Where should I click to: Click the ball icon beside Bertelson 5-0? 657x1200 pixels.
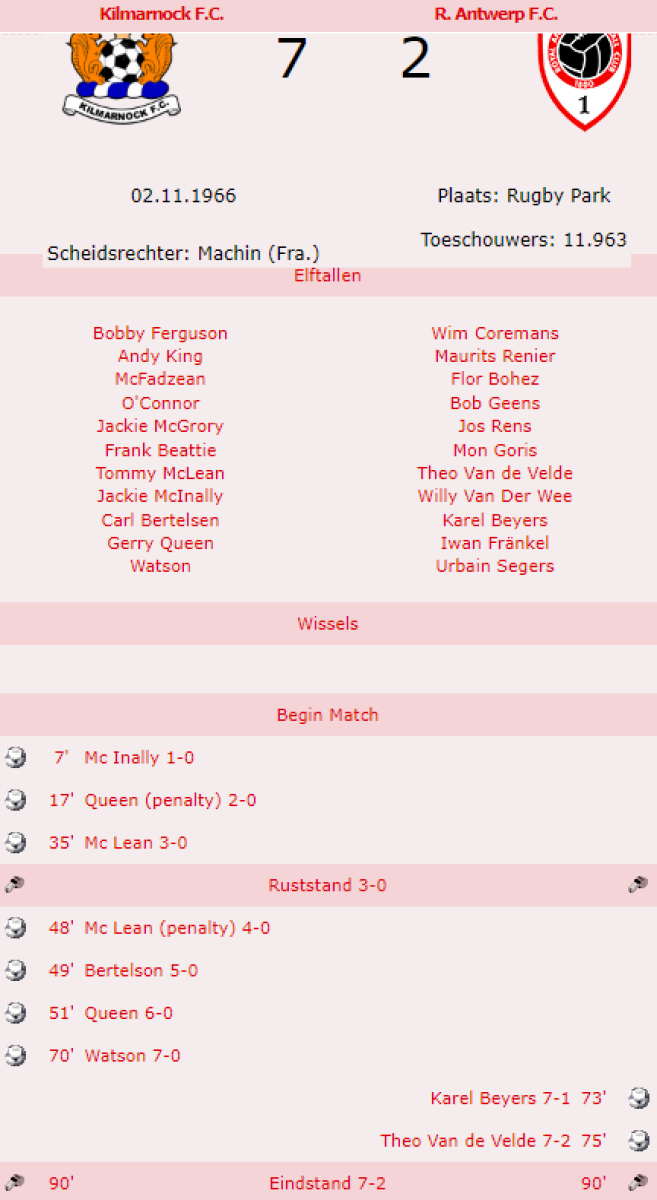[15, 970]
